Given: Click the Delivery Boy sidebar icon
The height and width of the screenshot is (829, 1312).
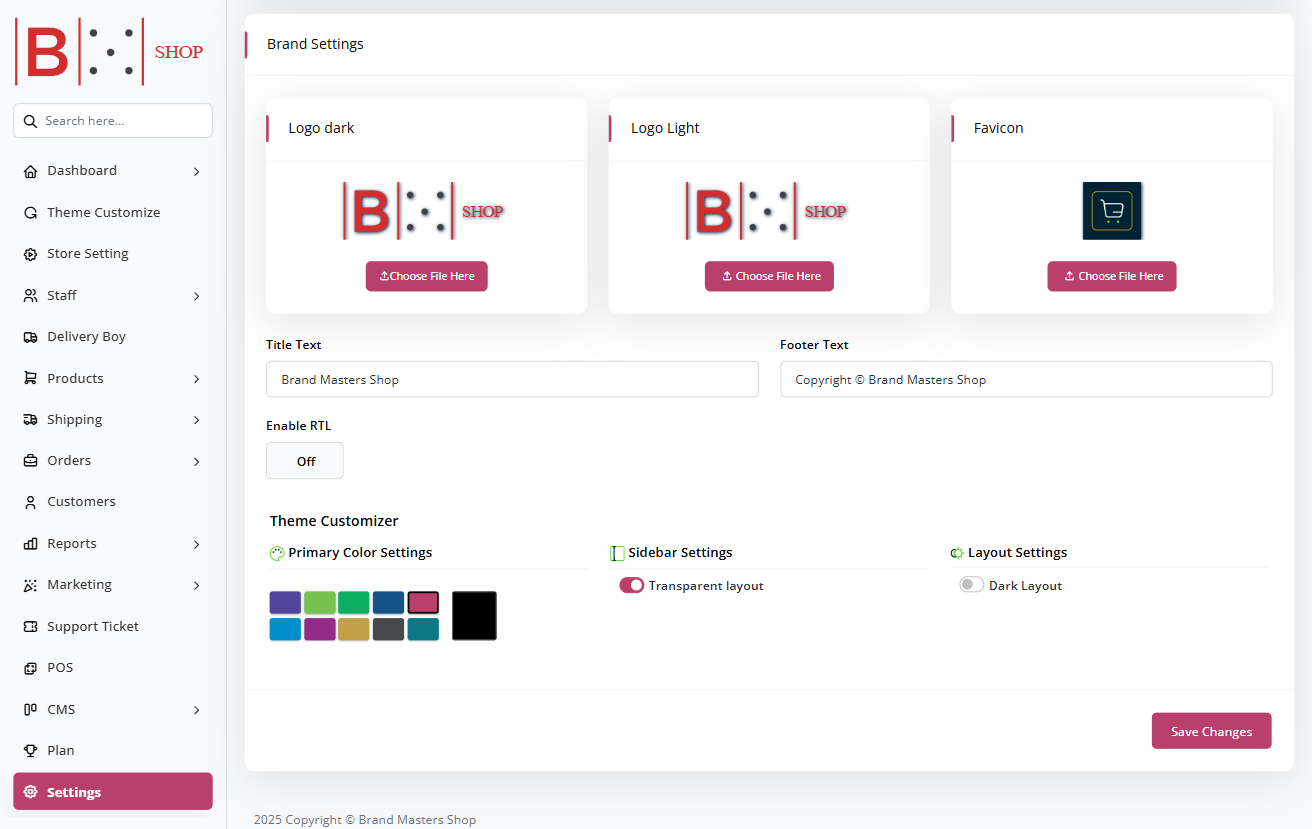Looking at the screenshot, I should click(30, 336).
